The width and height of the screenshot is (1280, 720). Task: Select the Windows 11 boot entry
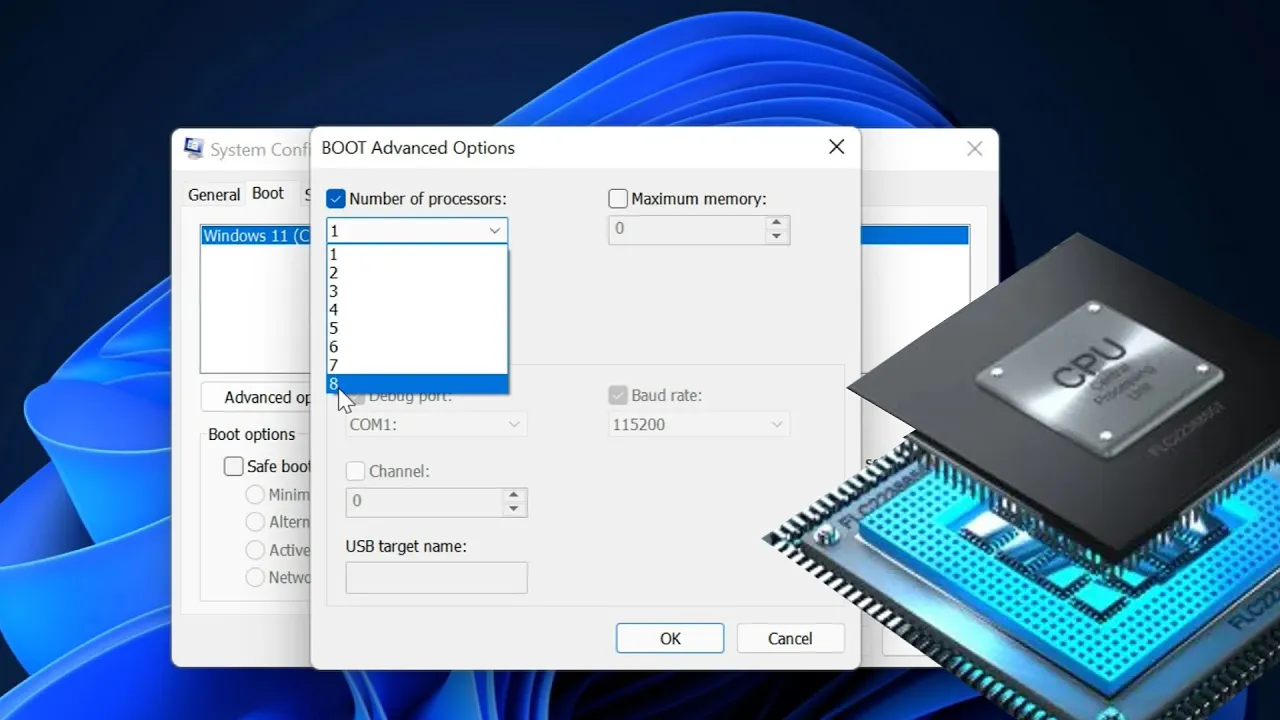coord(256,236)
